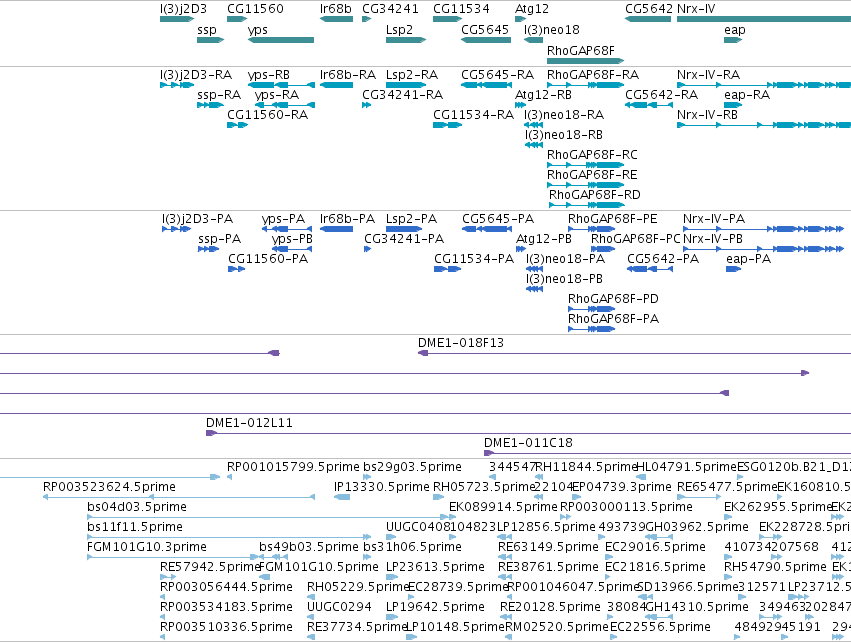
Task: Select the bs04d03.5prime EST label
Action: coord(137,507)
